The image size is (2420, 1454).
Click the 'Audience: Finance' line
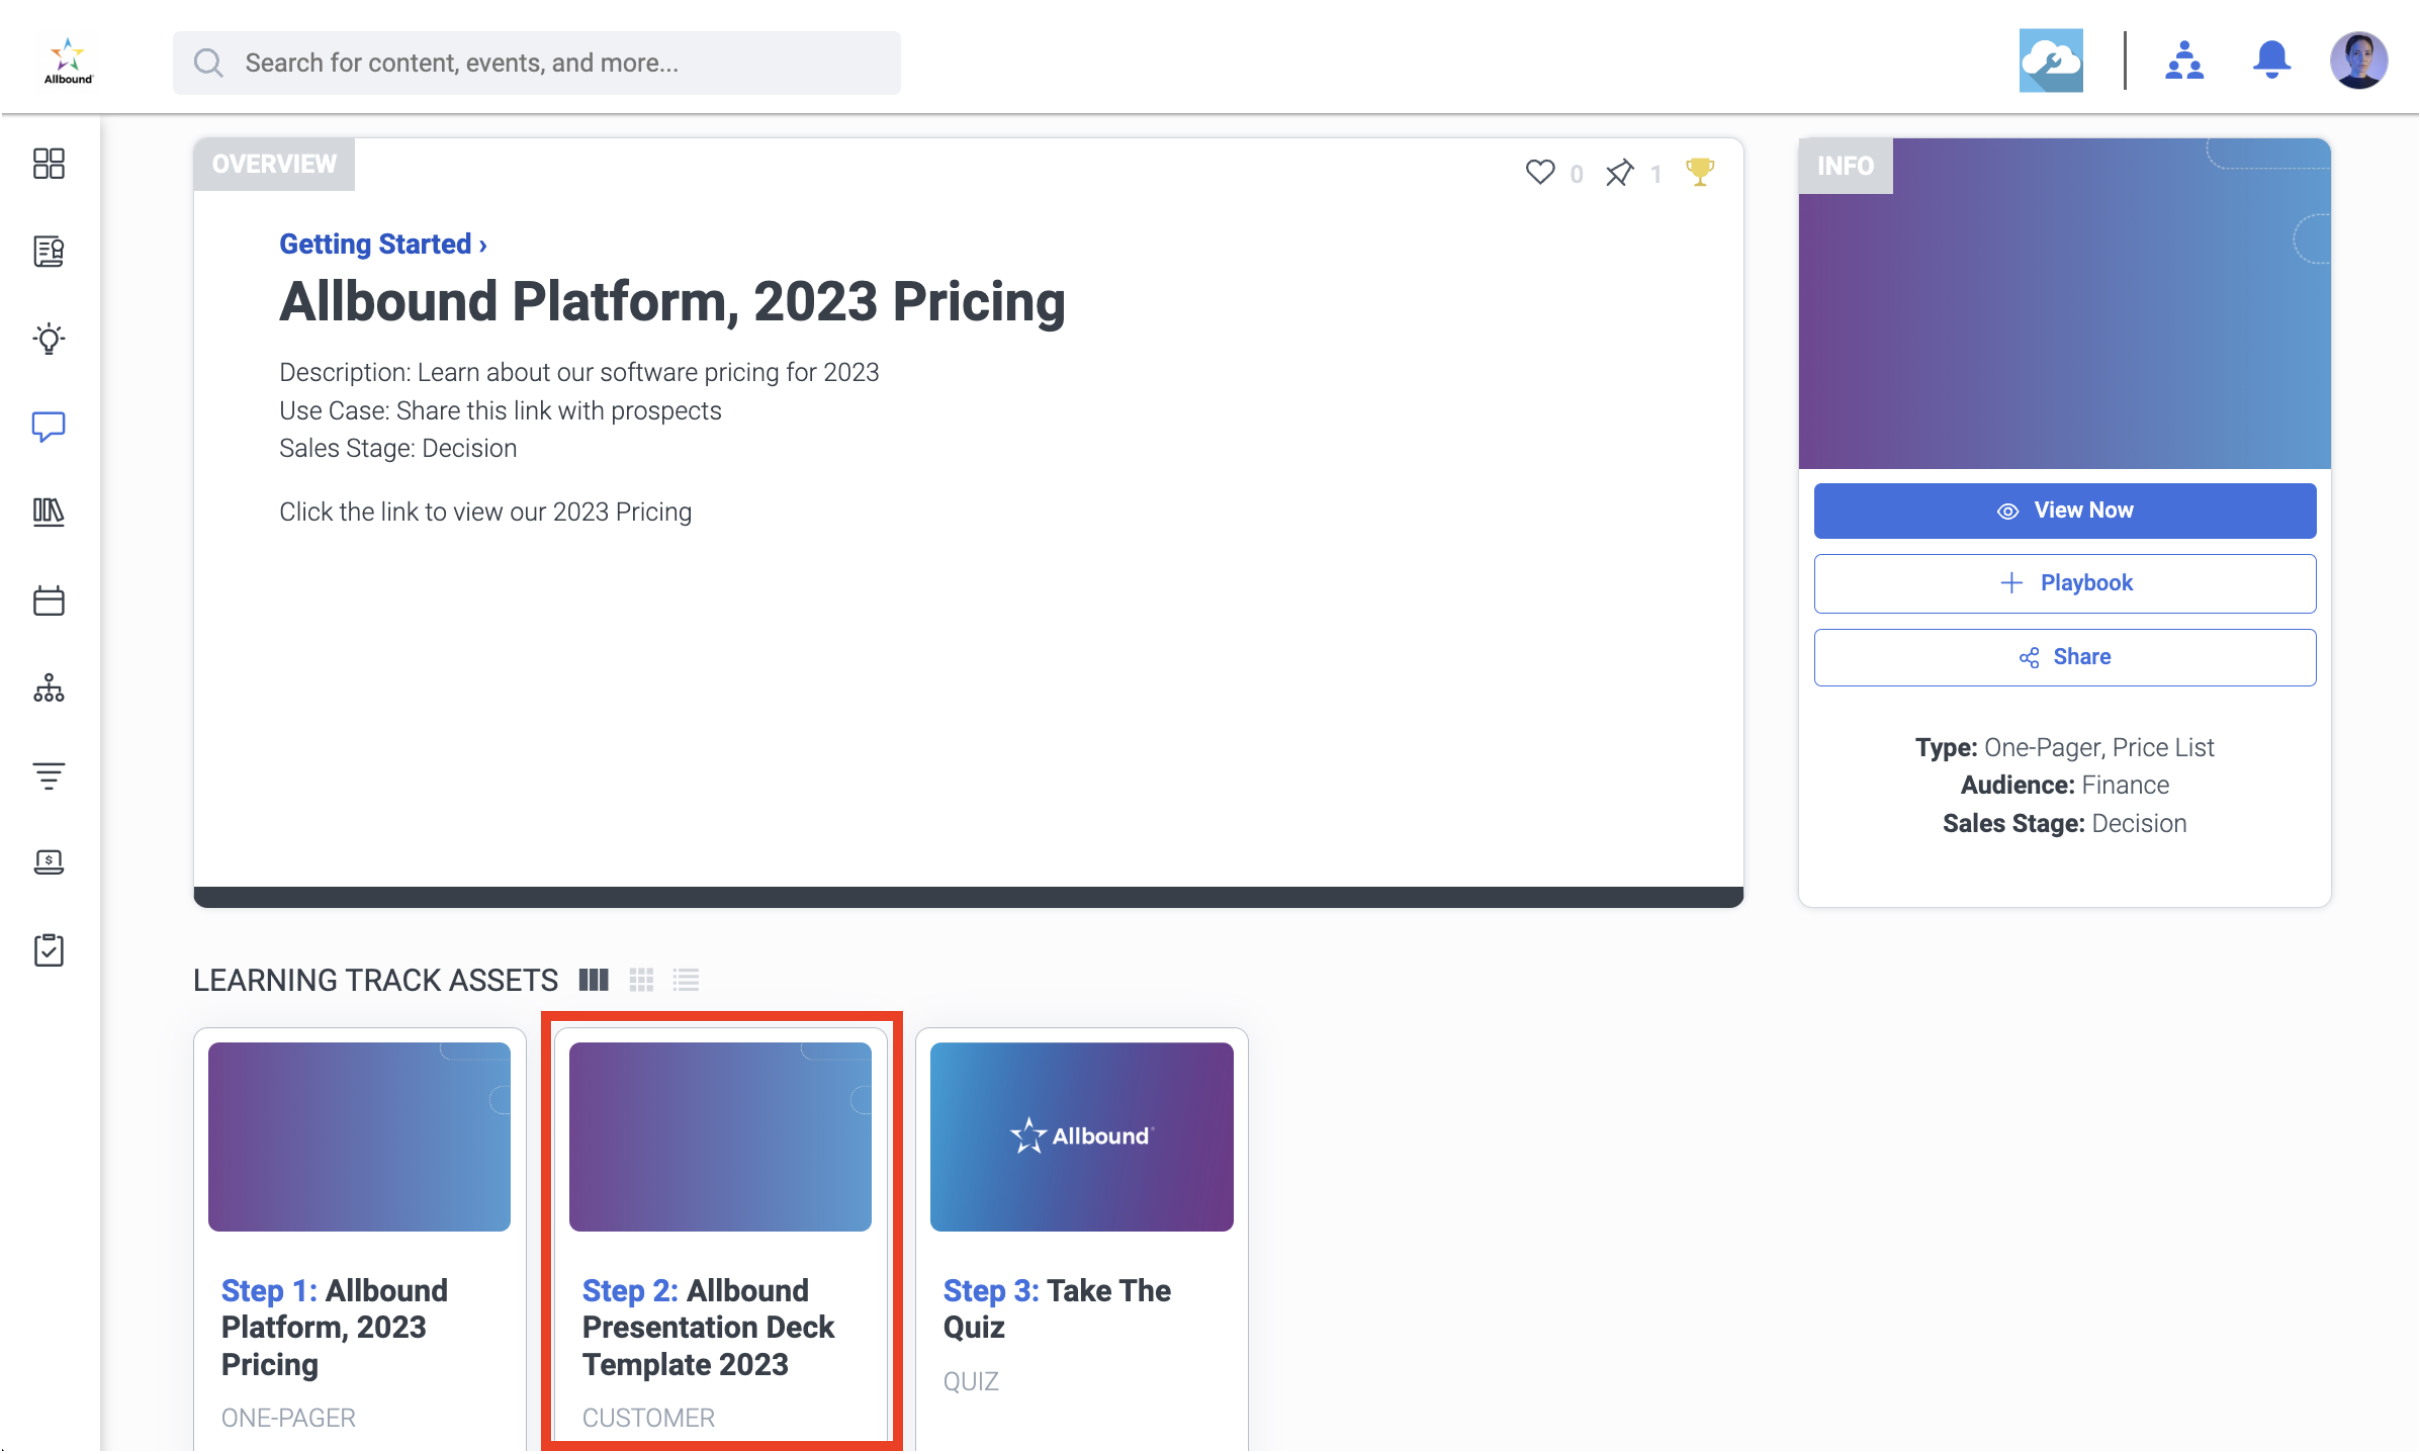point(2064,786)
